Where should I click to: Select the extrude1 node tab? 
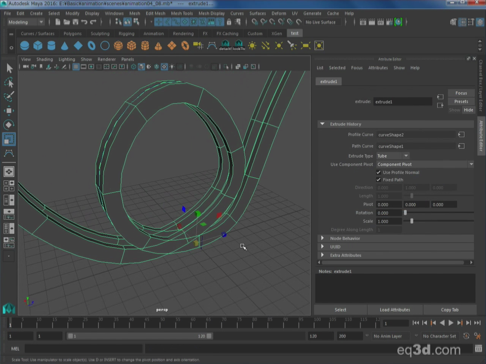[329, 81]
